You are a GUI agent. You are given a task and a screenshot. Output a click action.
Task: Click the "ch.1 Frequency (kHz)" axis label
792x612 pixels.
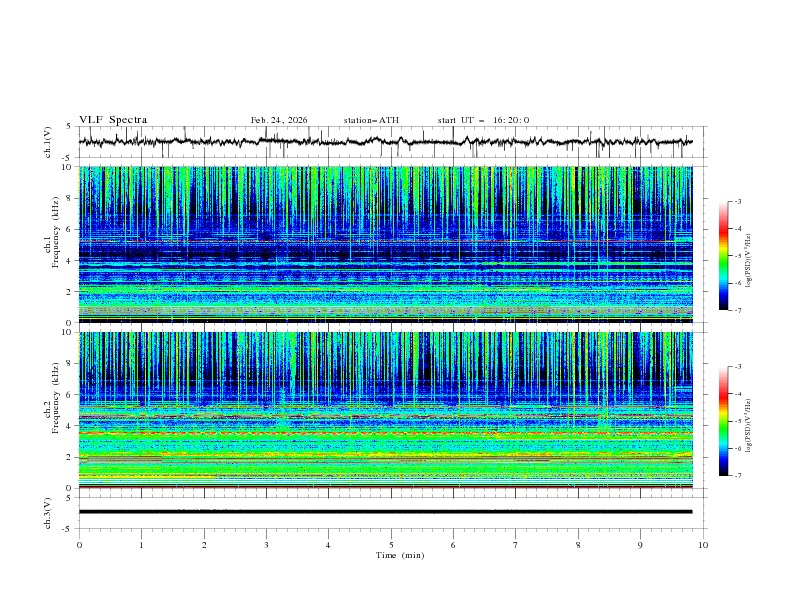[52, 231]
